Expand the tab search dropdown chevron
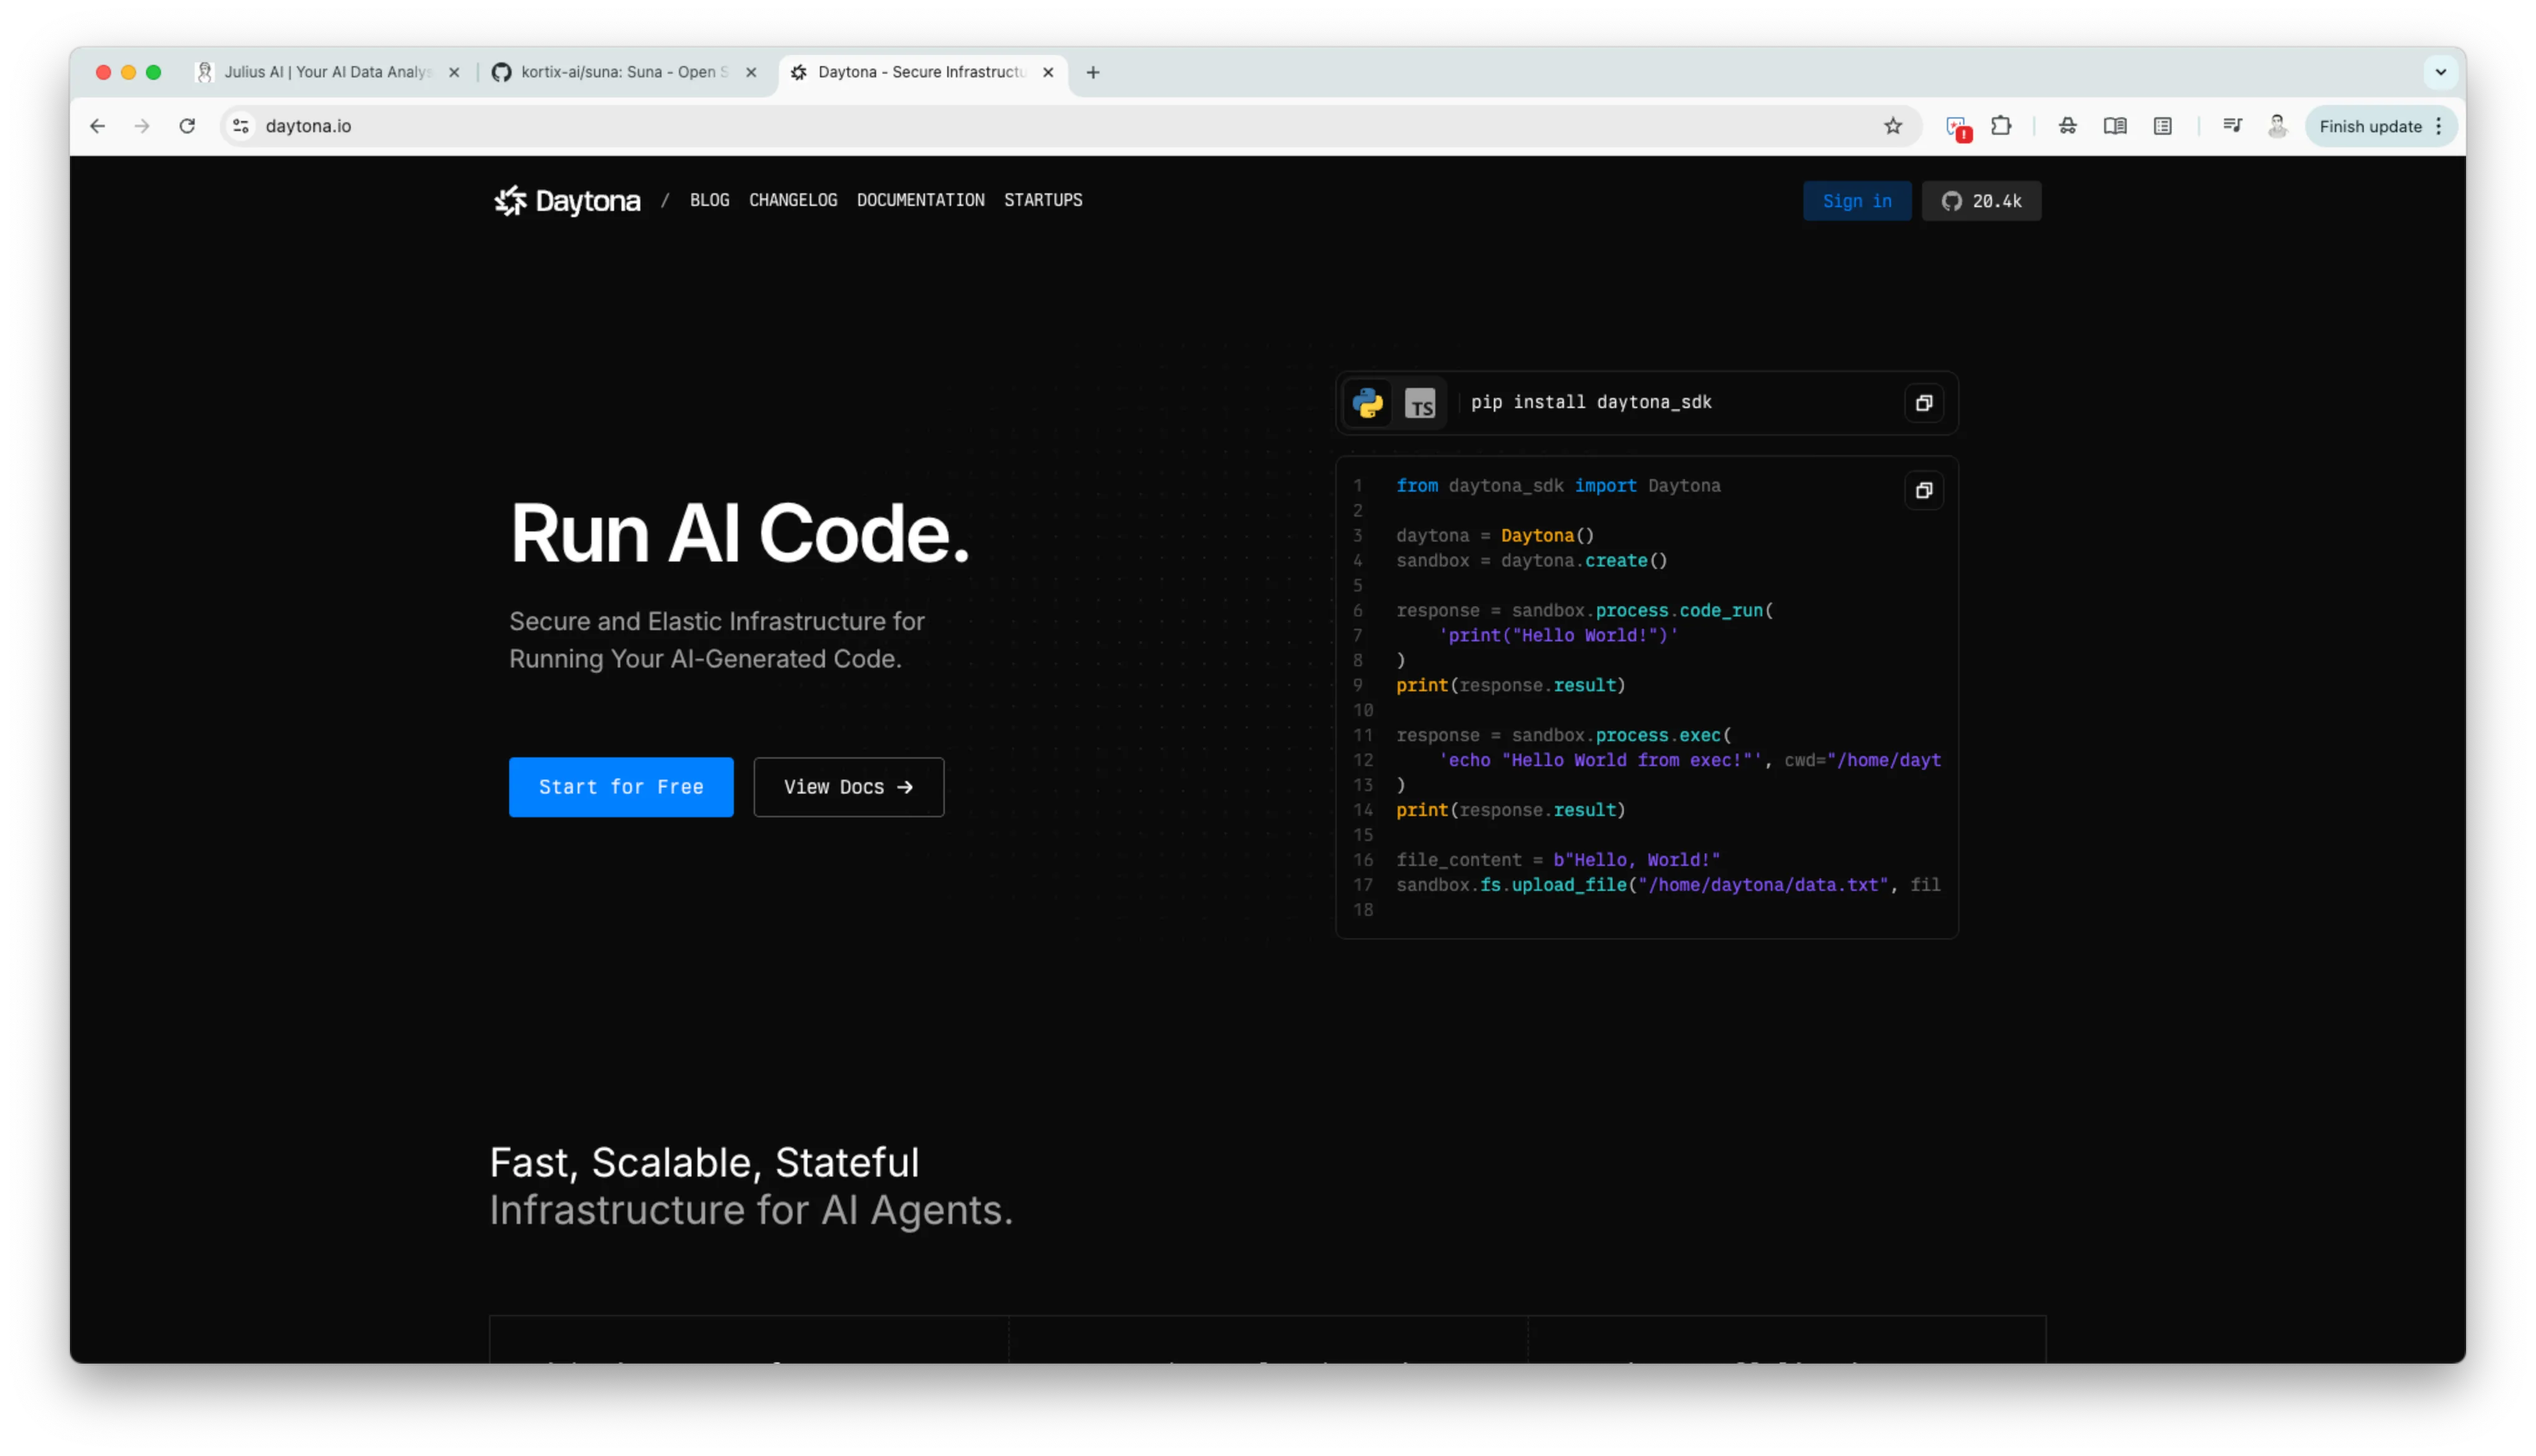Screen dimensions: 2536x1456 click(x=2440, y=72)
